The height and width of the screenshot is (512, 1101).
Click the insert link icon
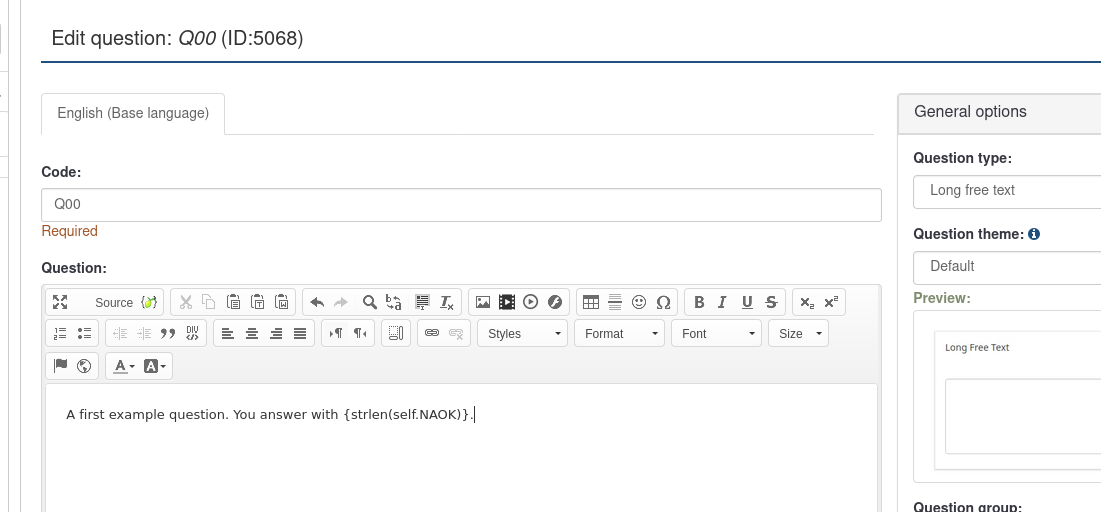coord(432,333)
